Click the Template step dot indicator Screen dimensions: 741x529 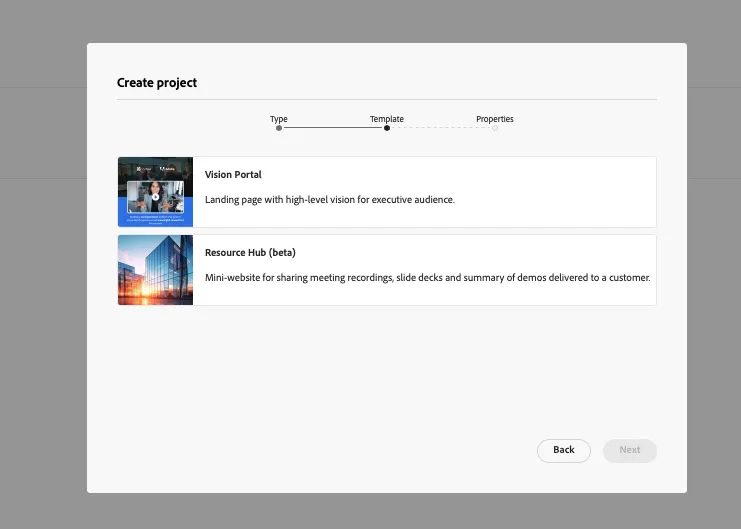point(387,128)
